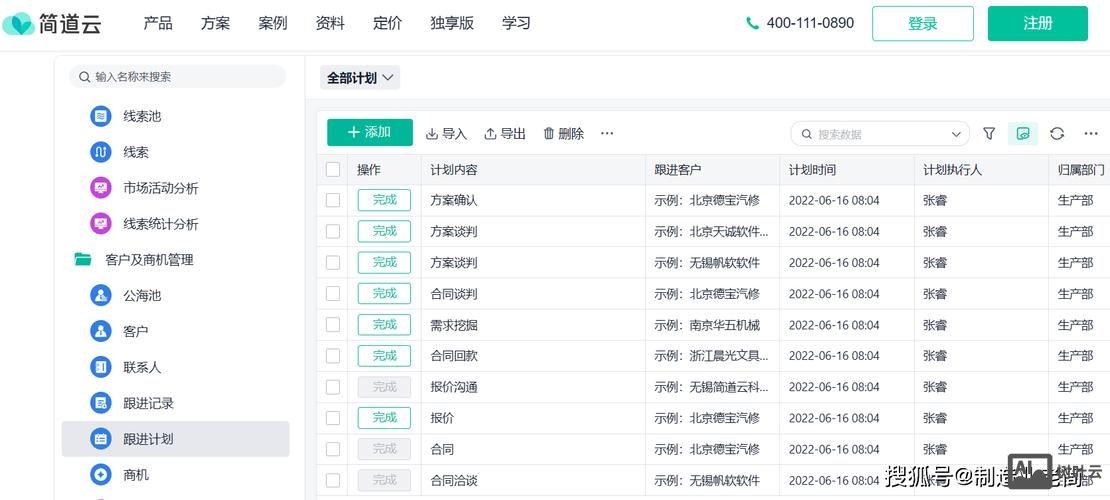Screen dimensions: 1110x500
Task: Go to the 定价 page
Action: pyautogui.click(x=387, y=23)
